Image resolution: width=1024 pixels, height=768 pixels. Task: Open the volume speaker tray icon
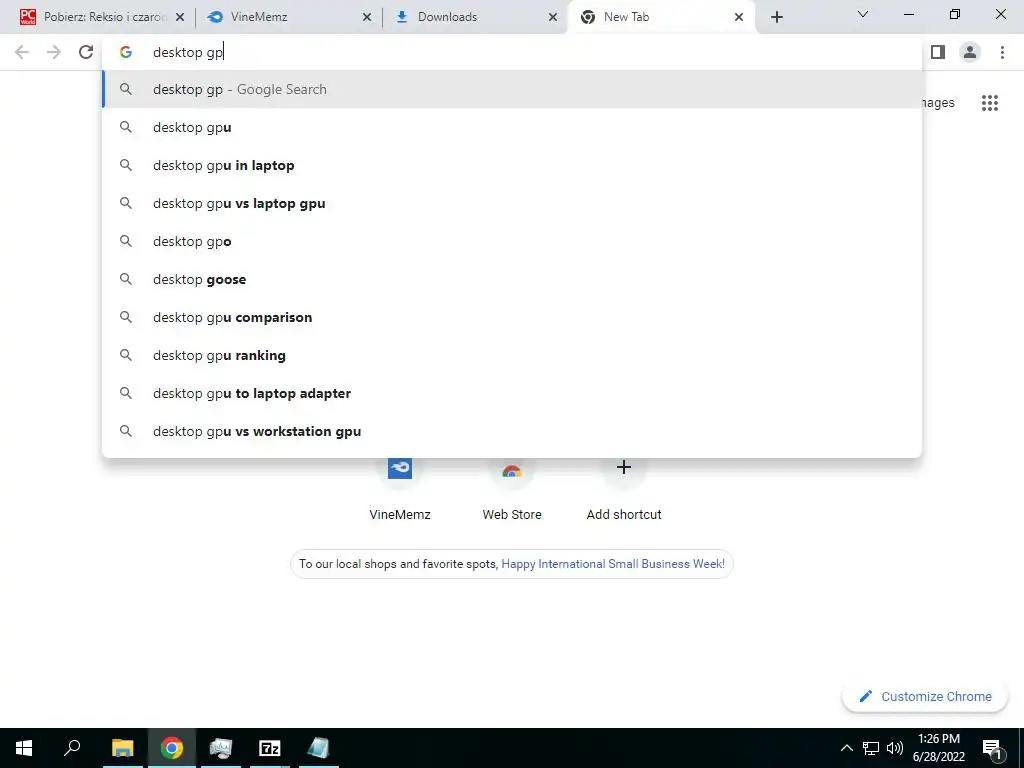pyautogui.click(x=895, y=748)
